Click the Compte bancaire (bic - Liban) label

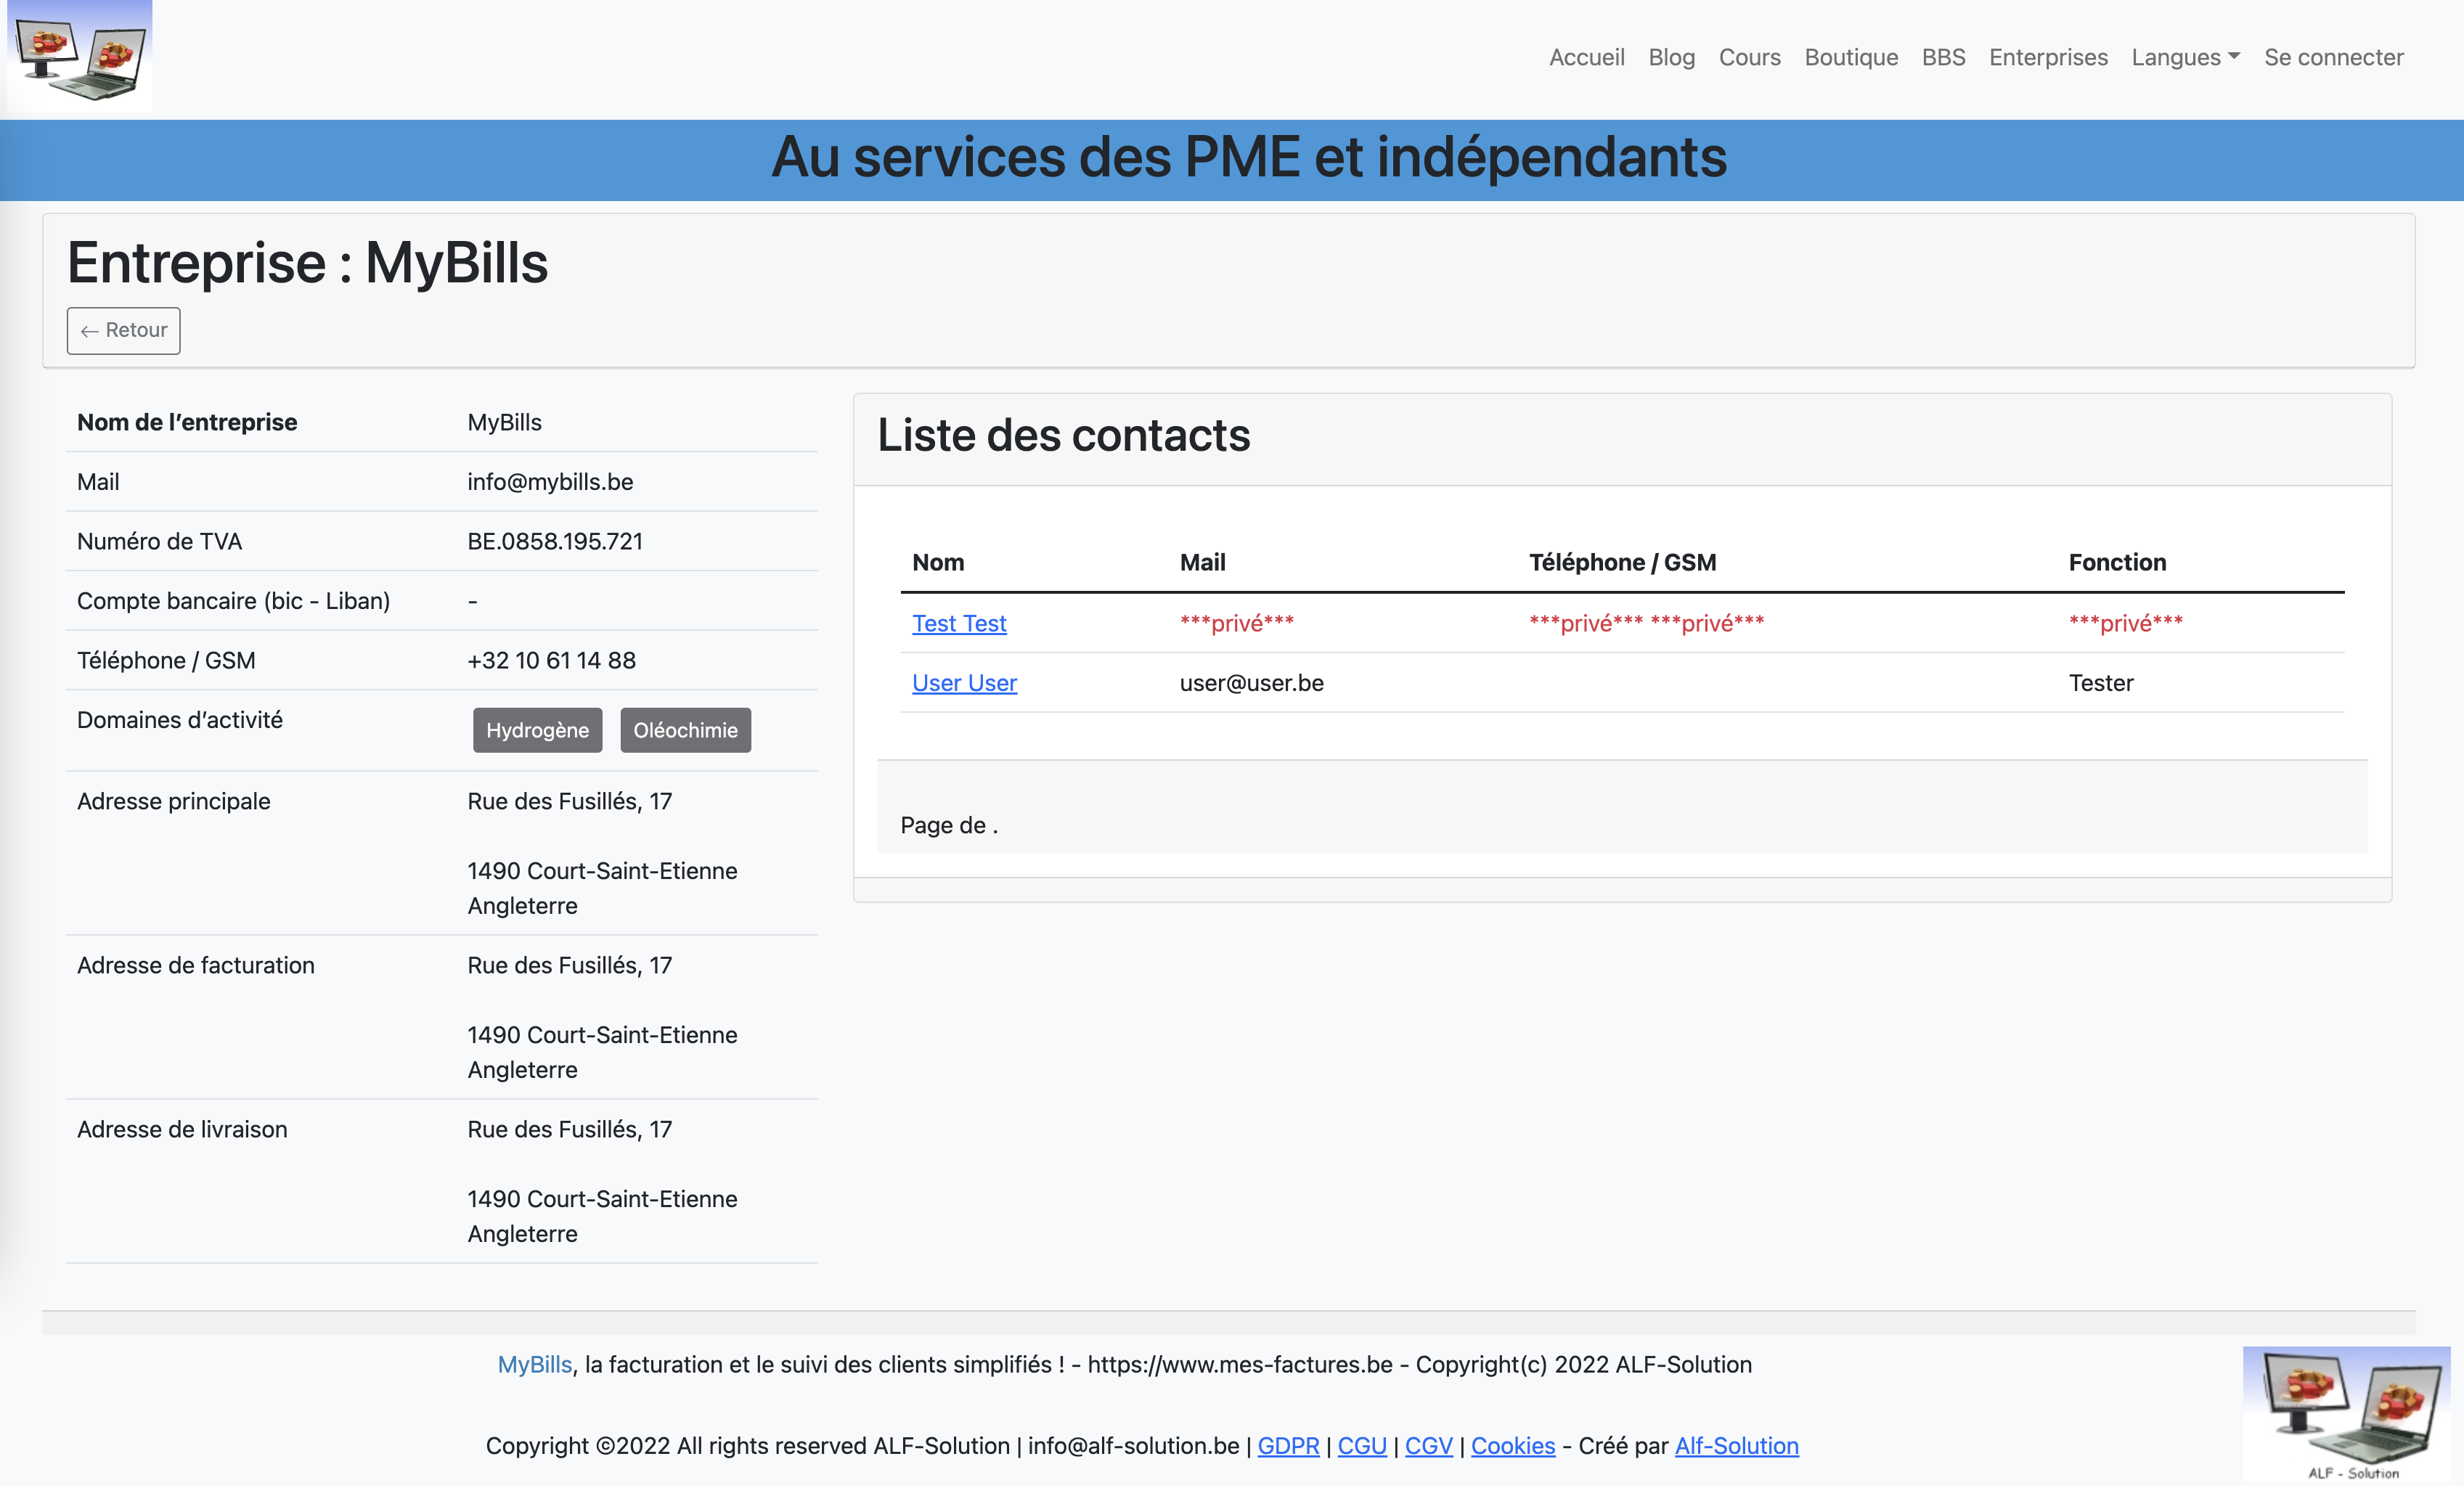[233, 601]
